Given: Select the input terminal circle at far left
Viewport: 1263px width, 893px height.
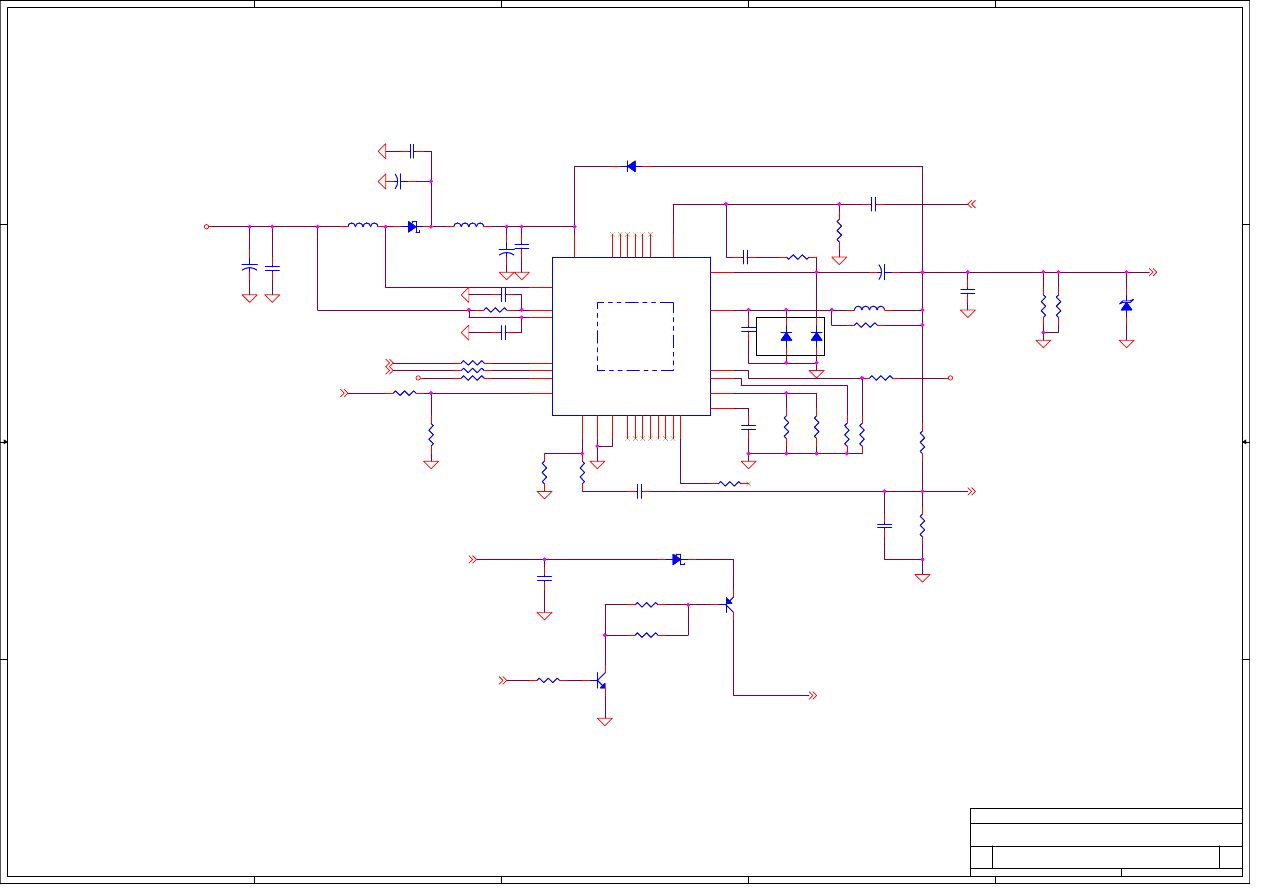Looking at the screenshot, I should point(207,226).
